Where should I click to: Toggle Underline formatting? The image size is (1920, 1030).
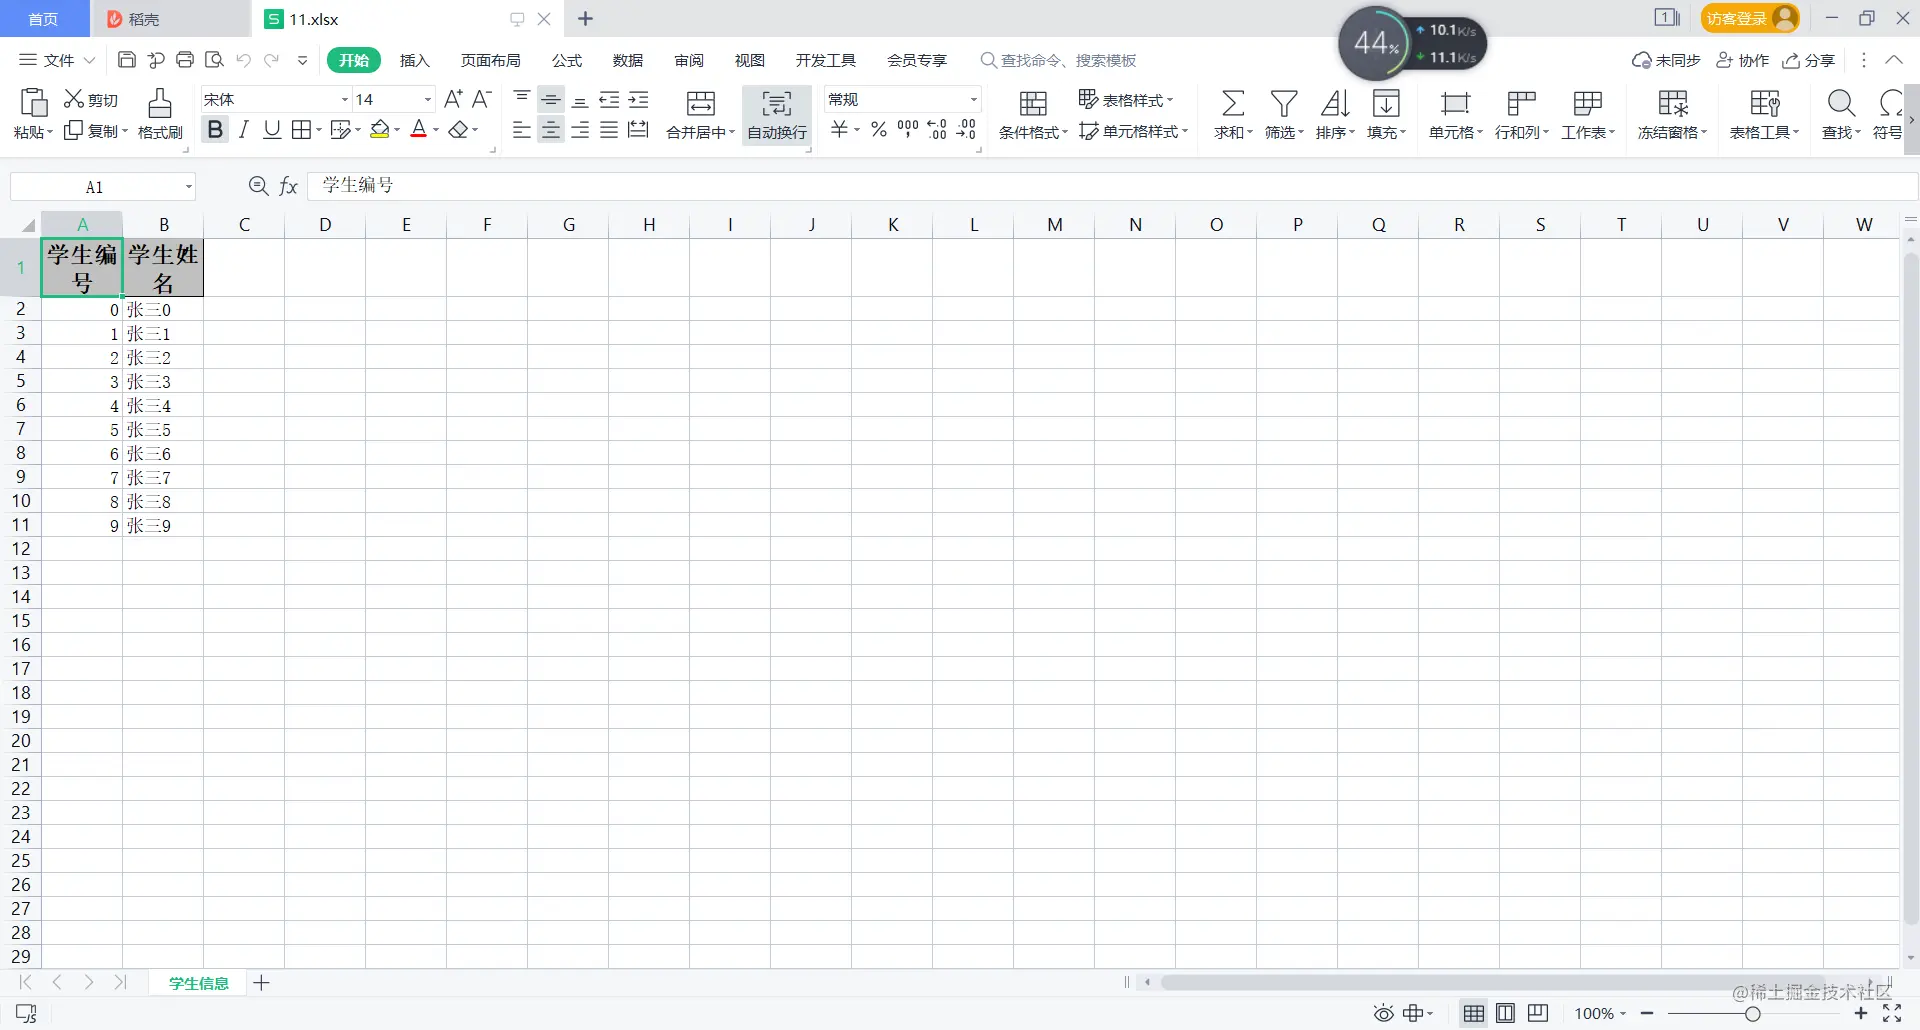click(272, 130)
